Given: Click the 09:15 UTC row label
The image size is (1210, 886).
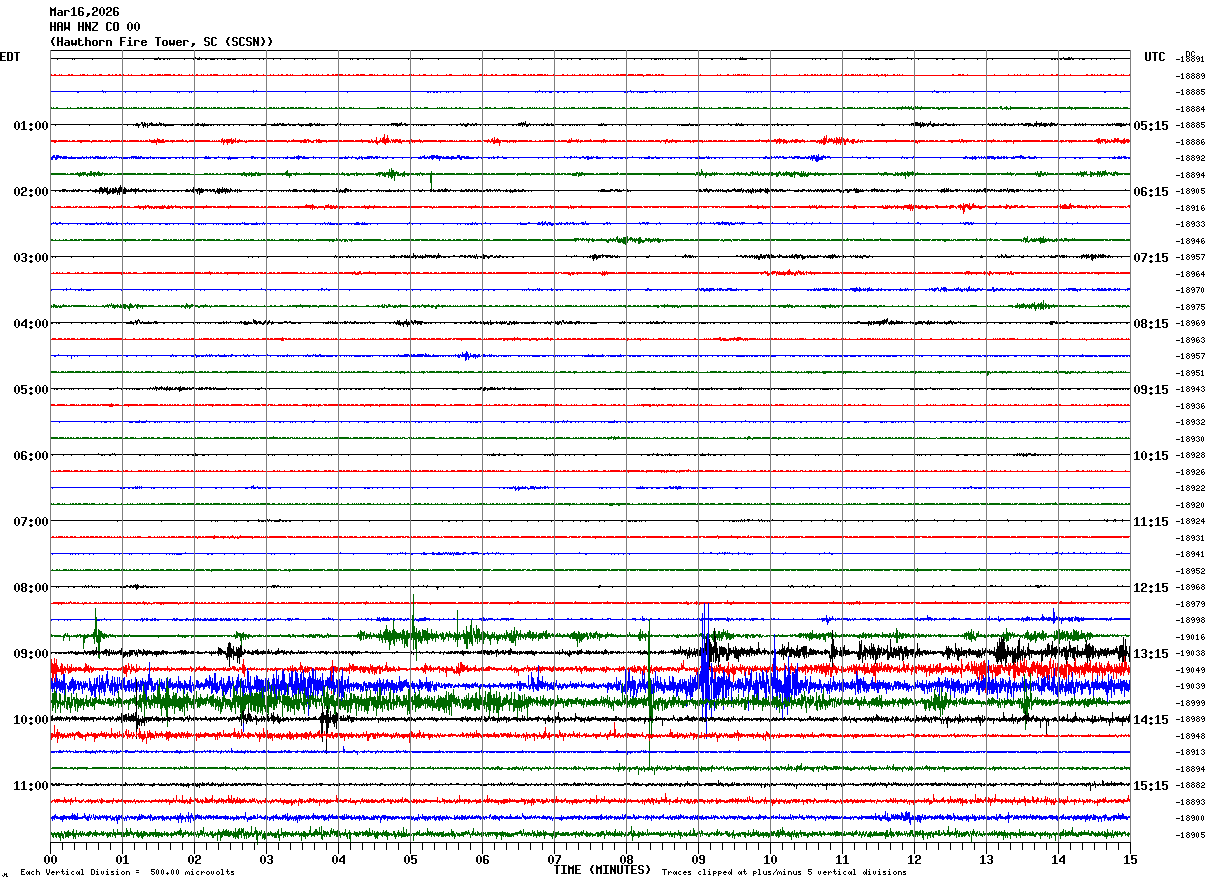Looking at the screenshot, I should pyautogui.click(x=1151, y=390).
